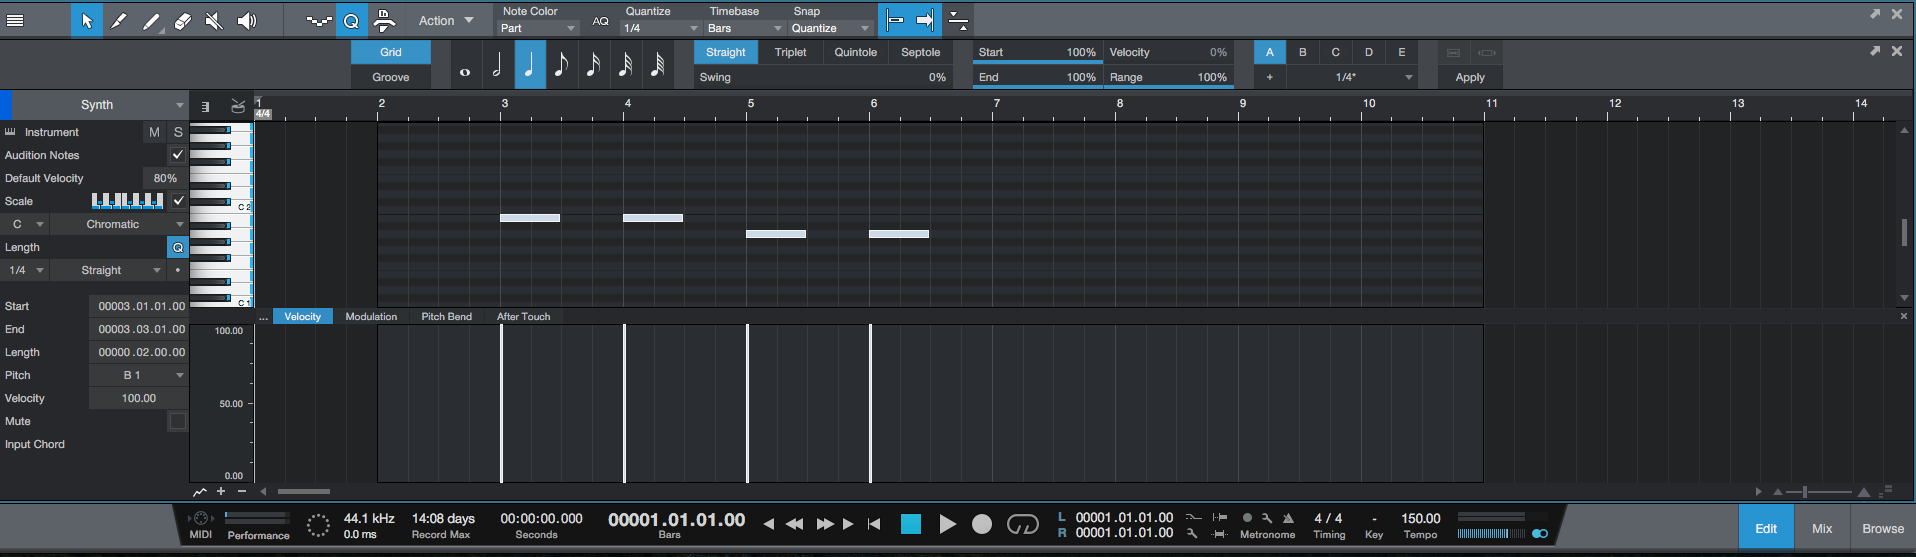This screenshot has height=557, width=1916.
Task: Select quantize preset B
Action: pyautogui.click(x=1302, y=52)
